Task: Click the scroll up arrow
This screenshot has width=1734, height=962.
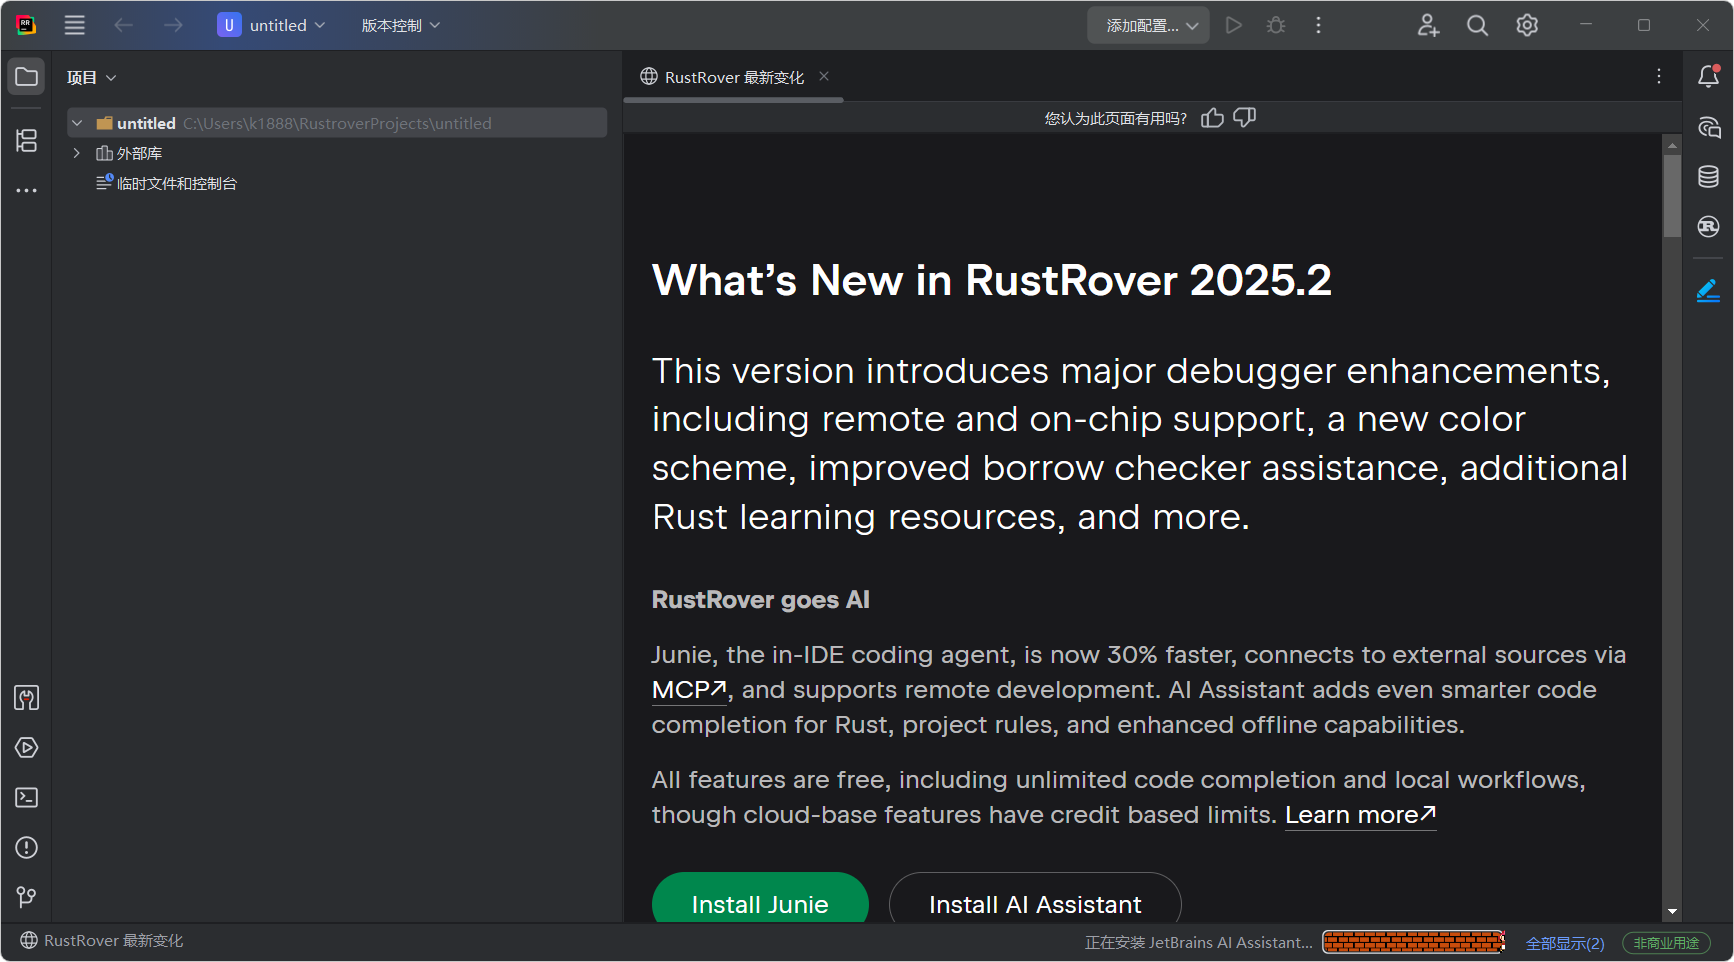Action: click(1672, 145)
